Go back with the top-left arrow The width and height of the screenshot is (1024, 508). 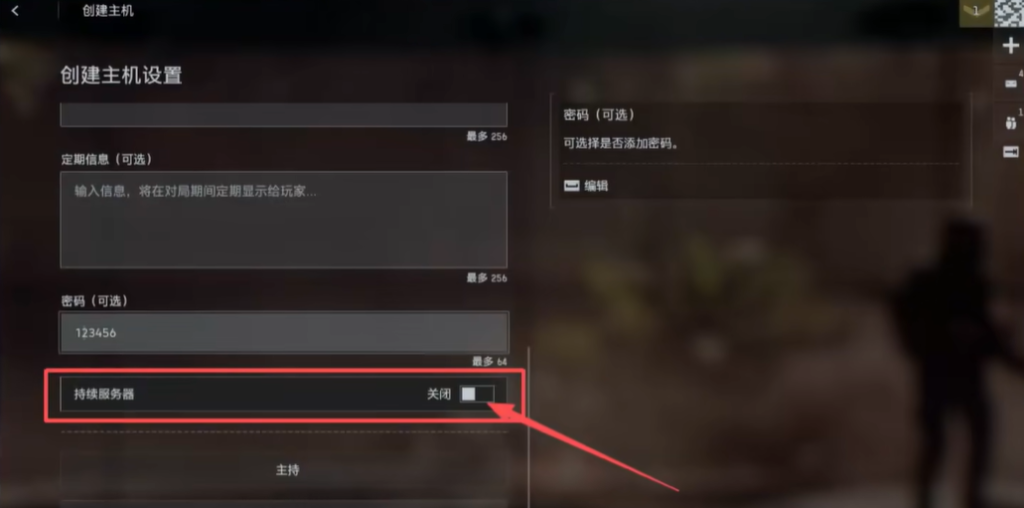[15, 10]
